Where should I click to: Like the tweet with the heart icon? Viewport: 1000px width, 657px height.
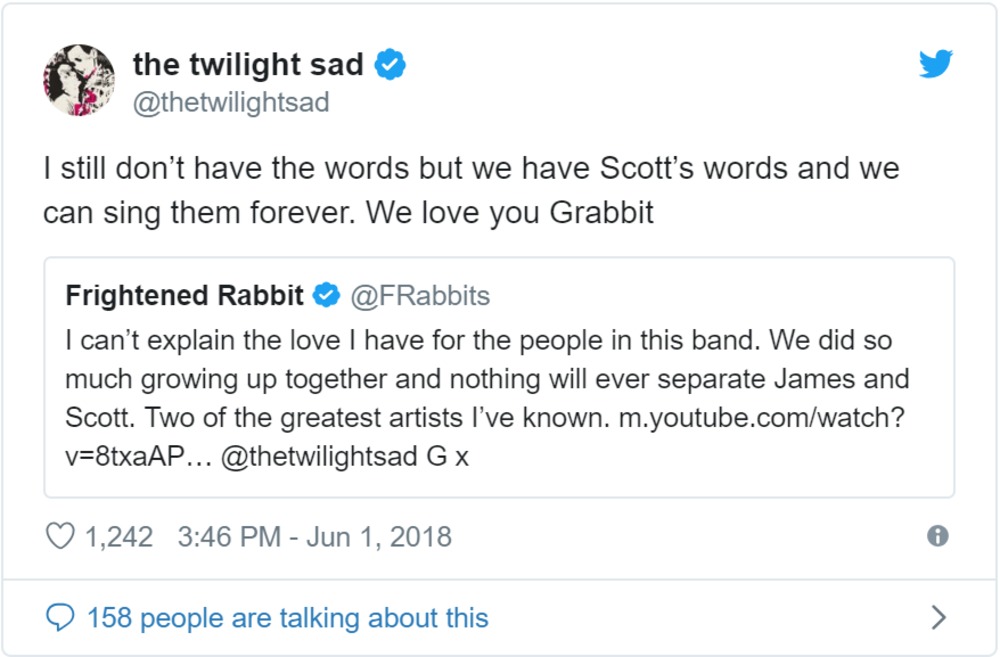(x=61, y=537)
